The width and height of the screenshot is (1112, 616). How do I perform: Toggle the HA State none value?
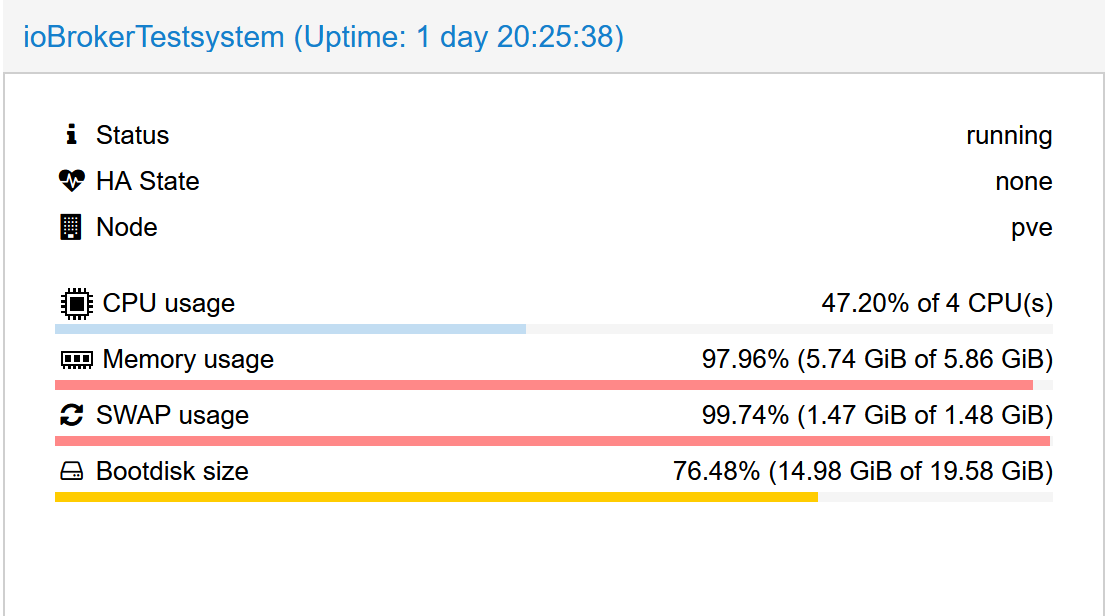1024,181
